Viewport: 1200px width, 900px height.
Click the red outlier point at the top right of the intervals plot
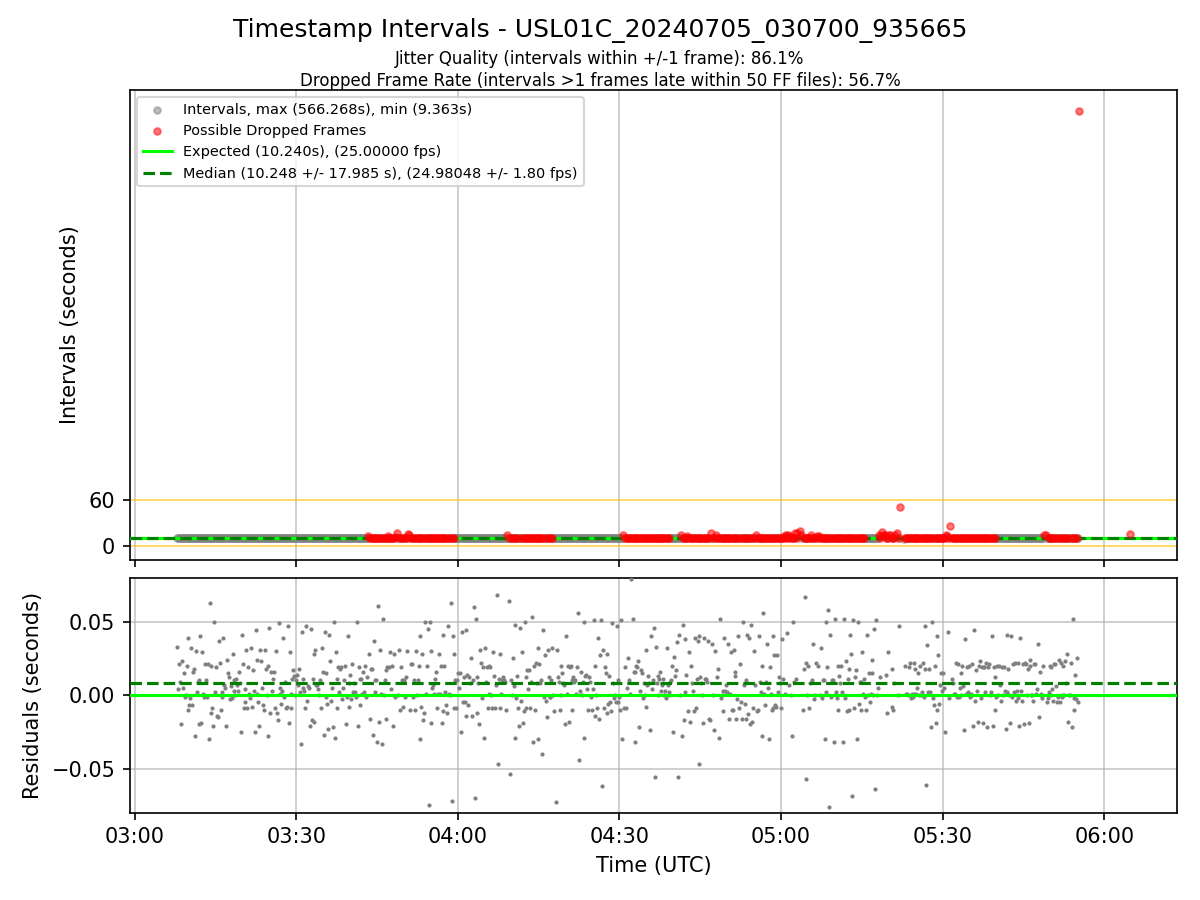[x=1079, y=111]
